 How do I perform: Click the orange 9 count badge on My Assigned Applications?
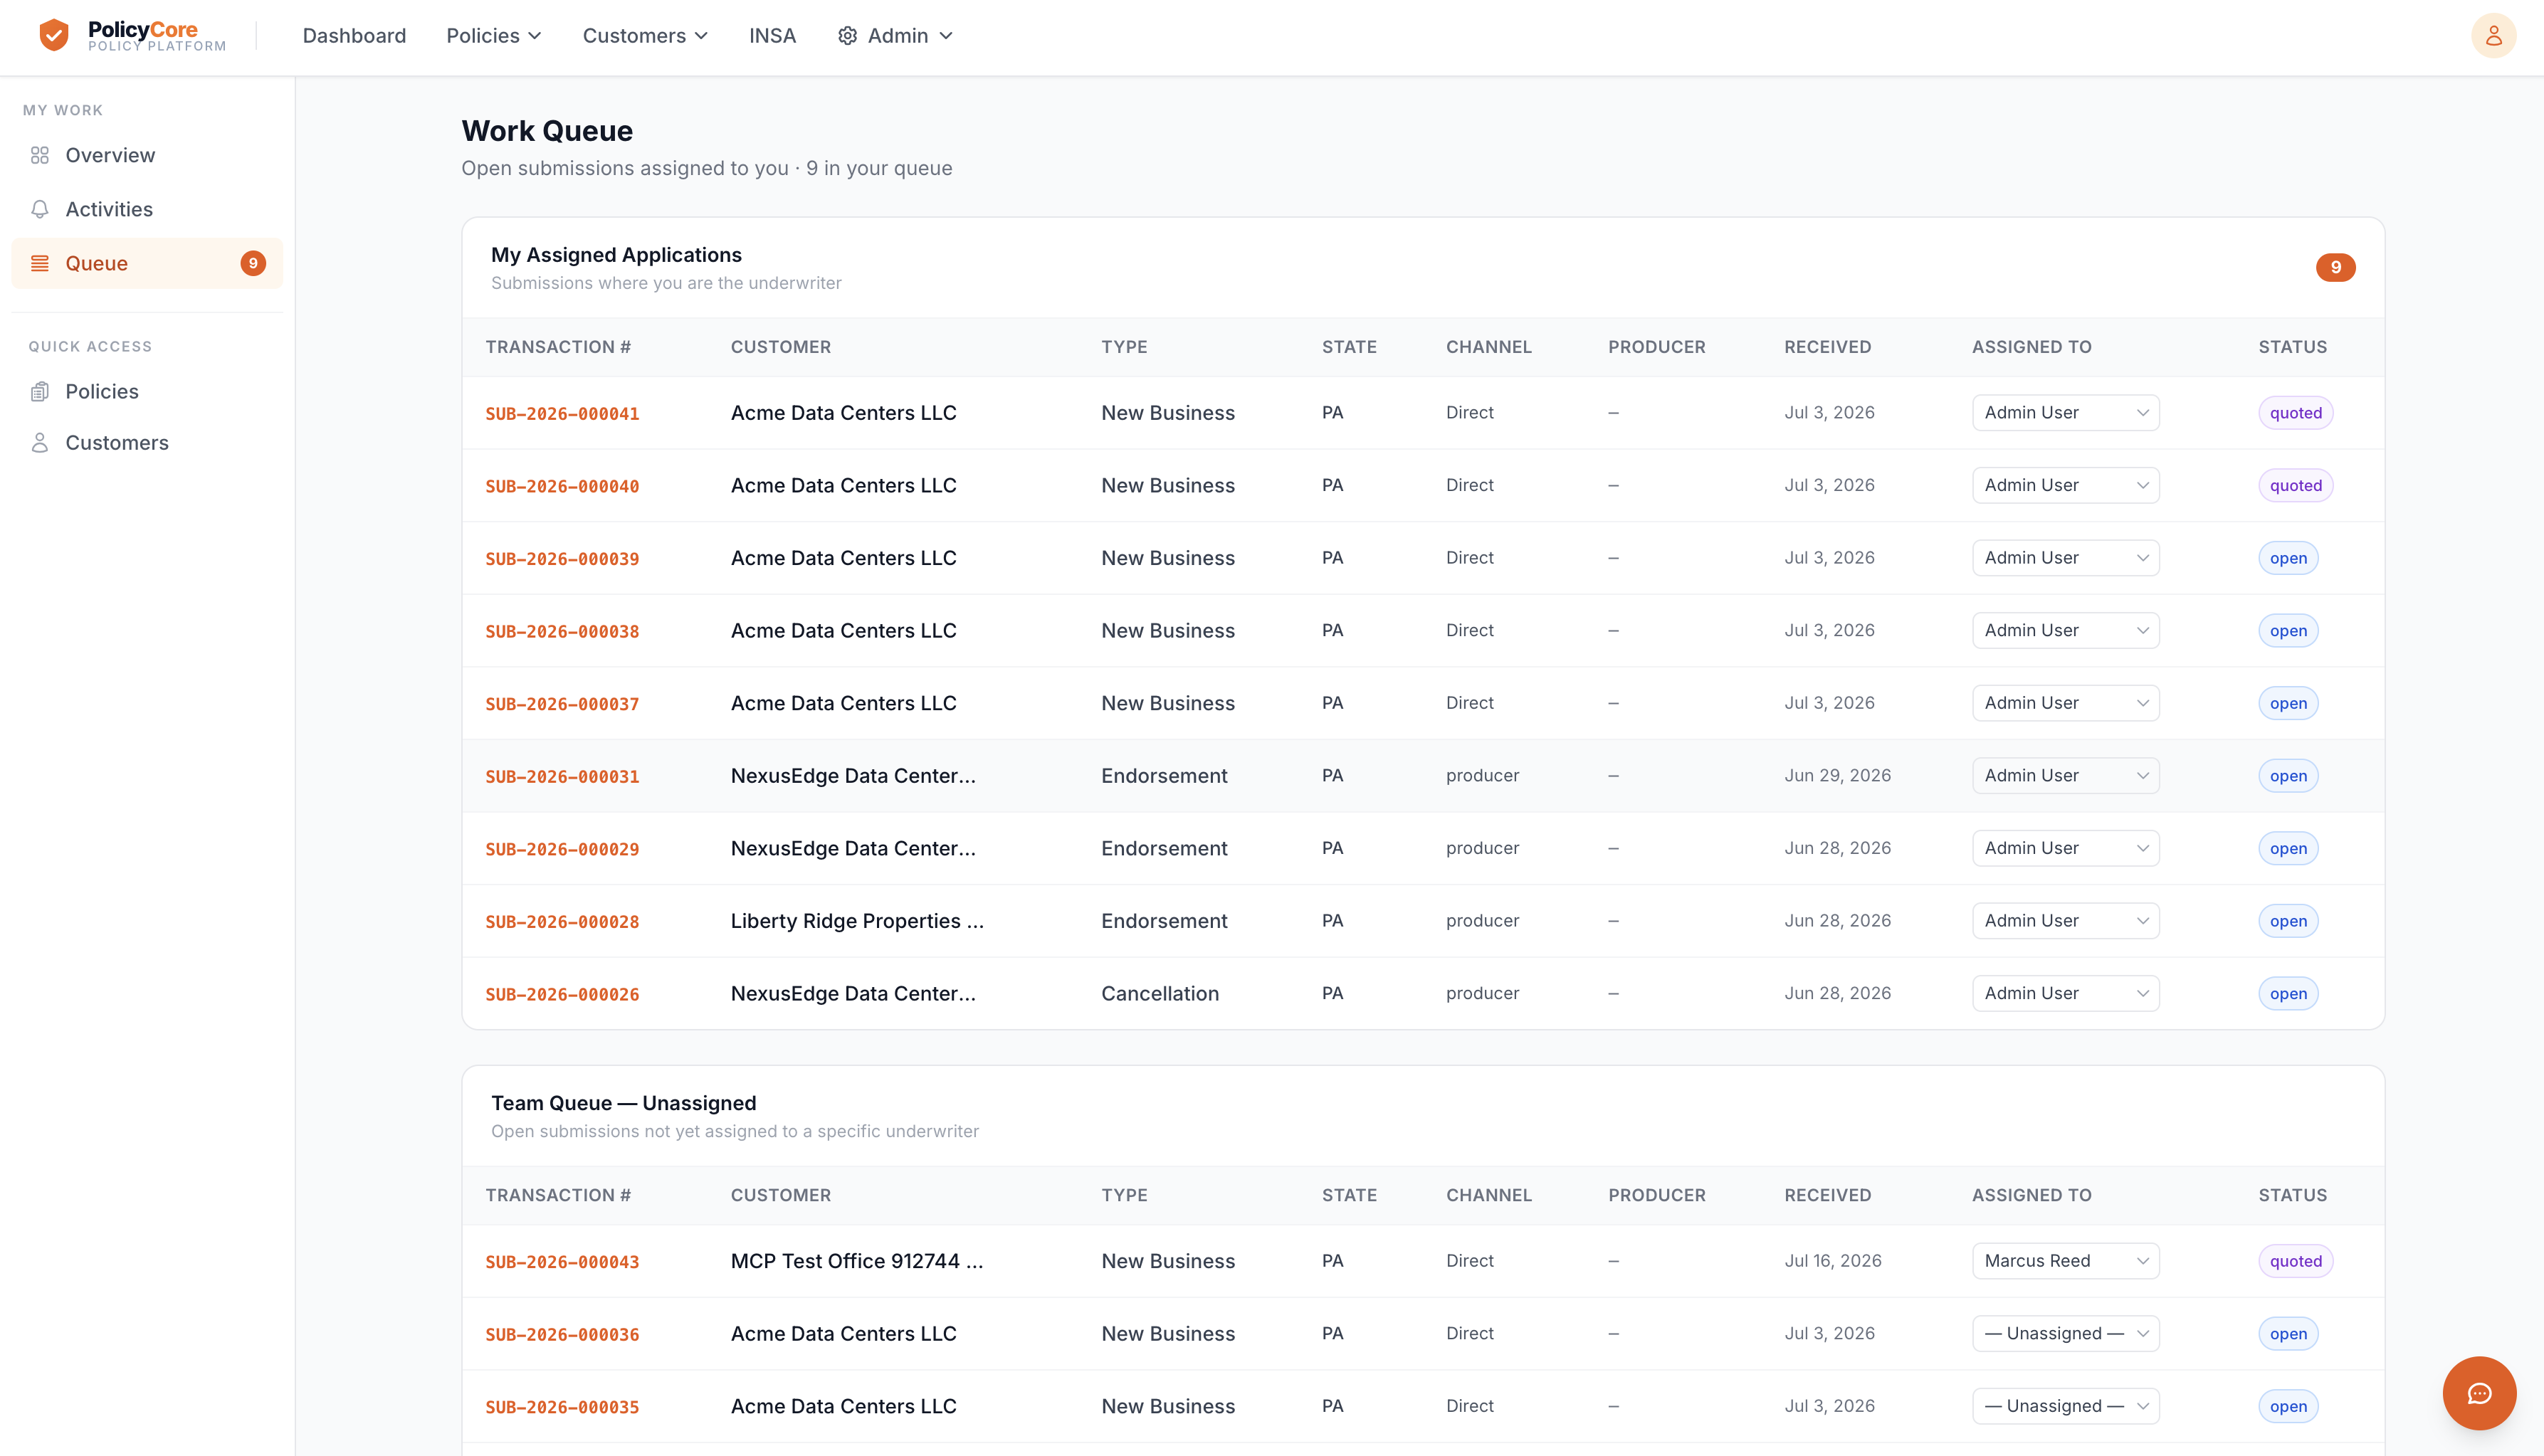tap(2335, 267)
